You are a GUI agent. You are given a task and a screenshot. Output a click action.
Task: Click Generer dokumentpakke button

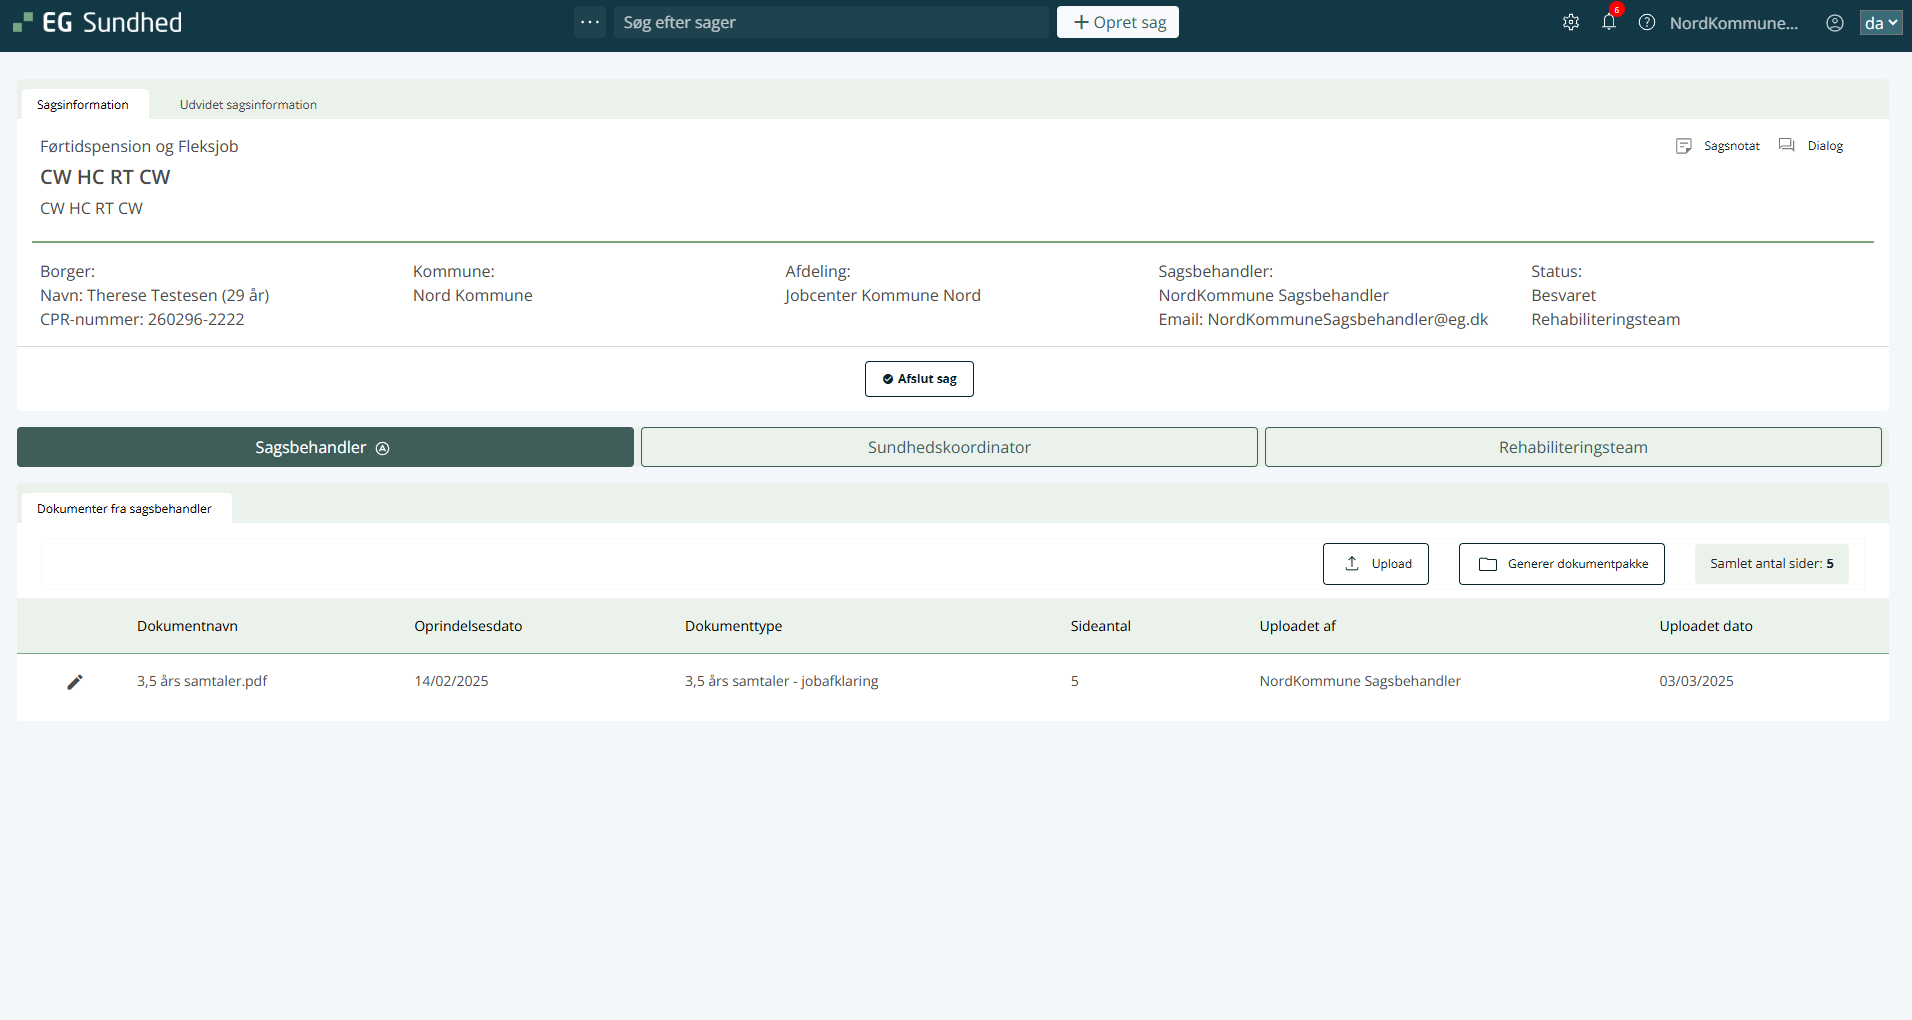pyautogui.click(x=1561, y=564)
